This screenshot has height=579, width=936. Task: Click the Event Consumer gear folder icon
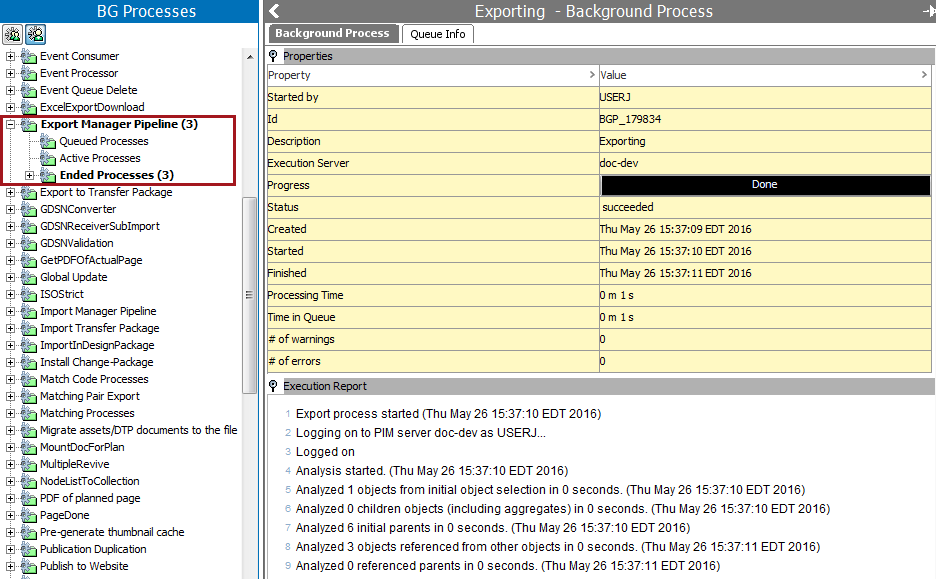[x=29, y=56]
